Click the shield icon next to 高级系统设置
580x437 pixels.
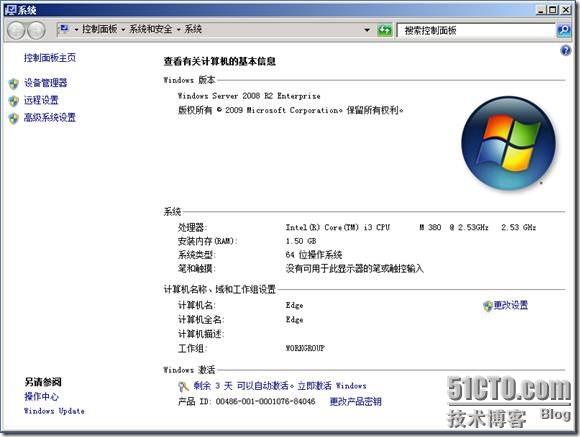tap(14, 118)
